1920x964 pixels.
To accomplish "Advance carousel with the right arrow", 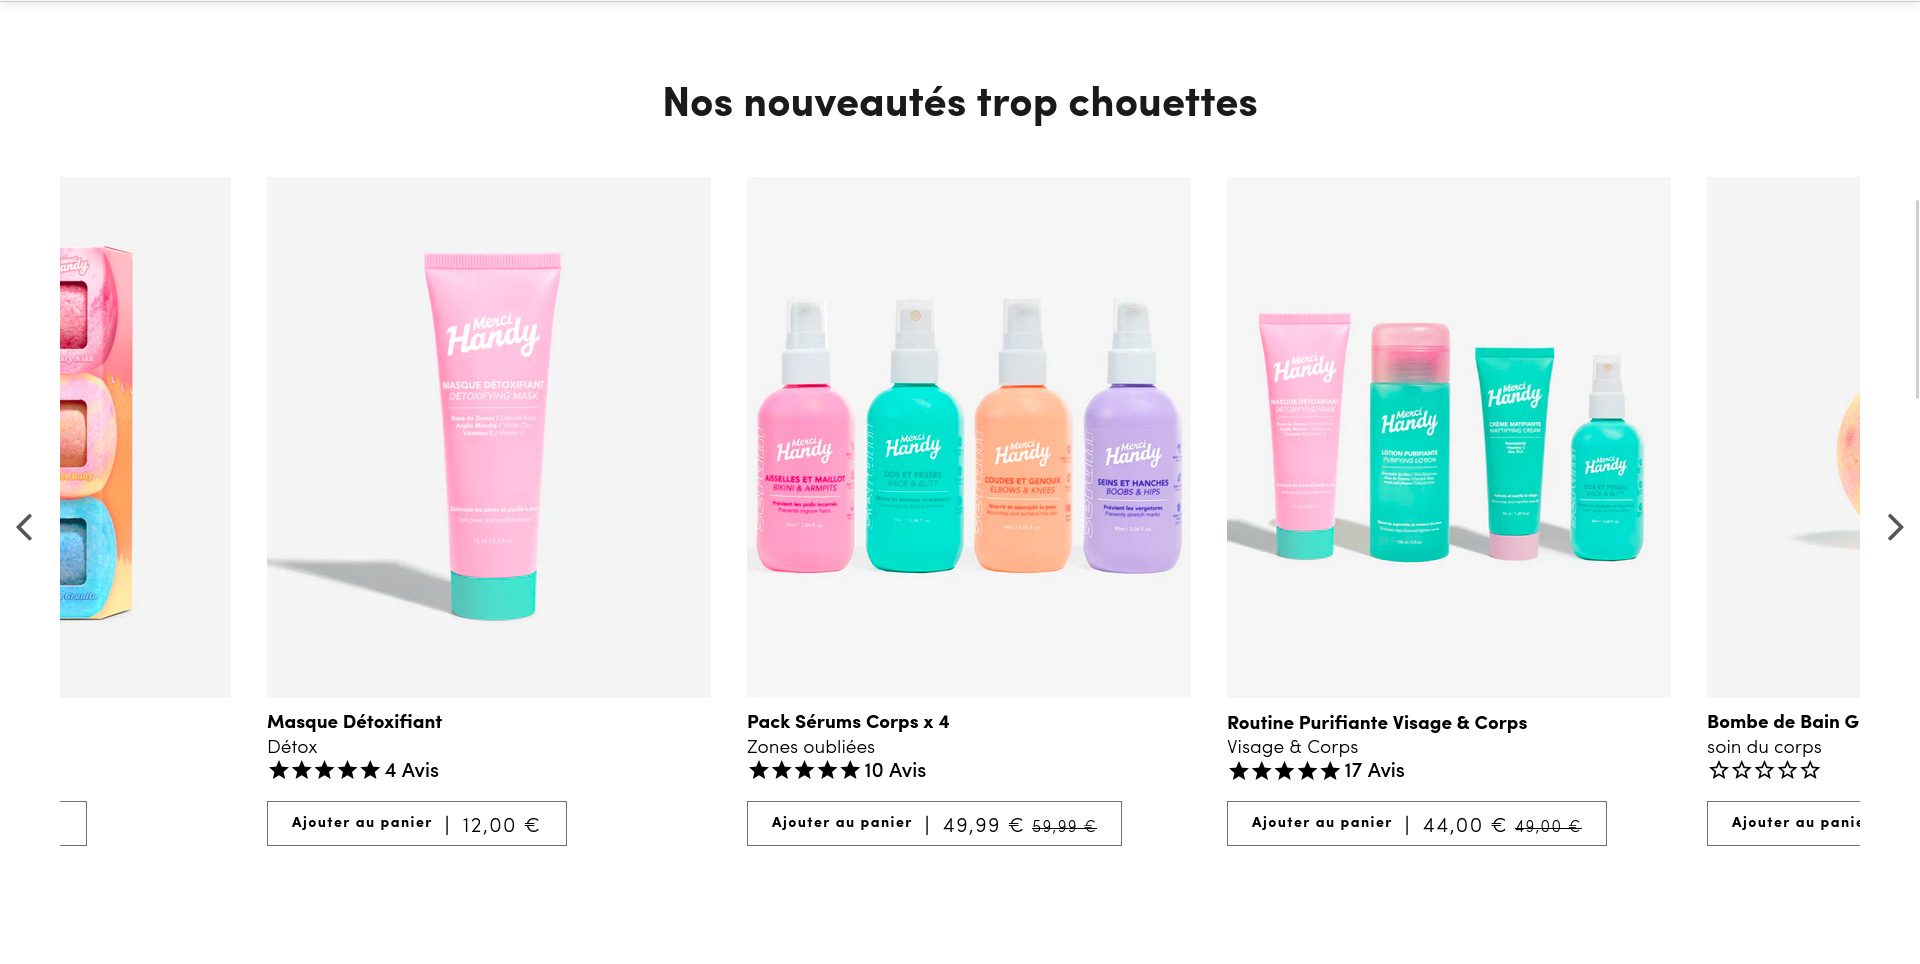I will click(x=1894, y=527).
